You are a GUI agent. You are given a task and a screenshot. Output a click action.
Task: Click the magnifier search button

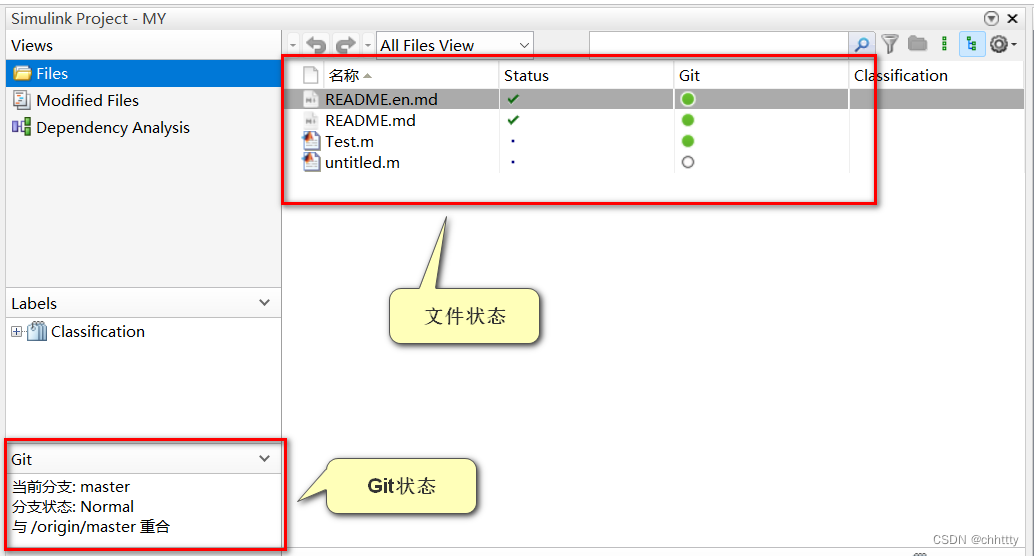(861, 45)
